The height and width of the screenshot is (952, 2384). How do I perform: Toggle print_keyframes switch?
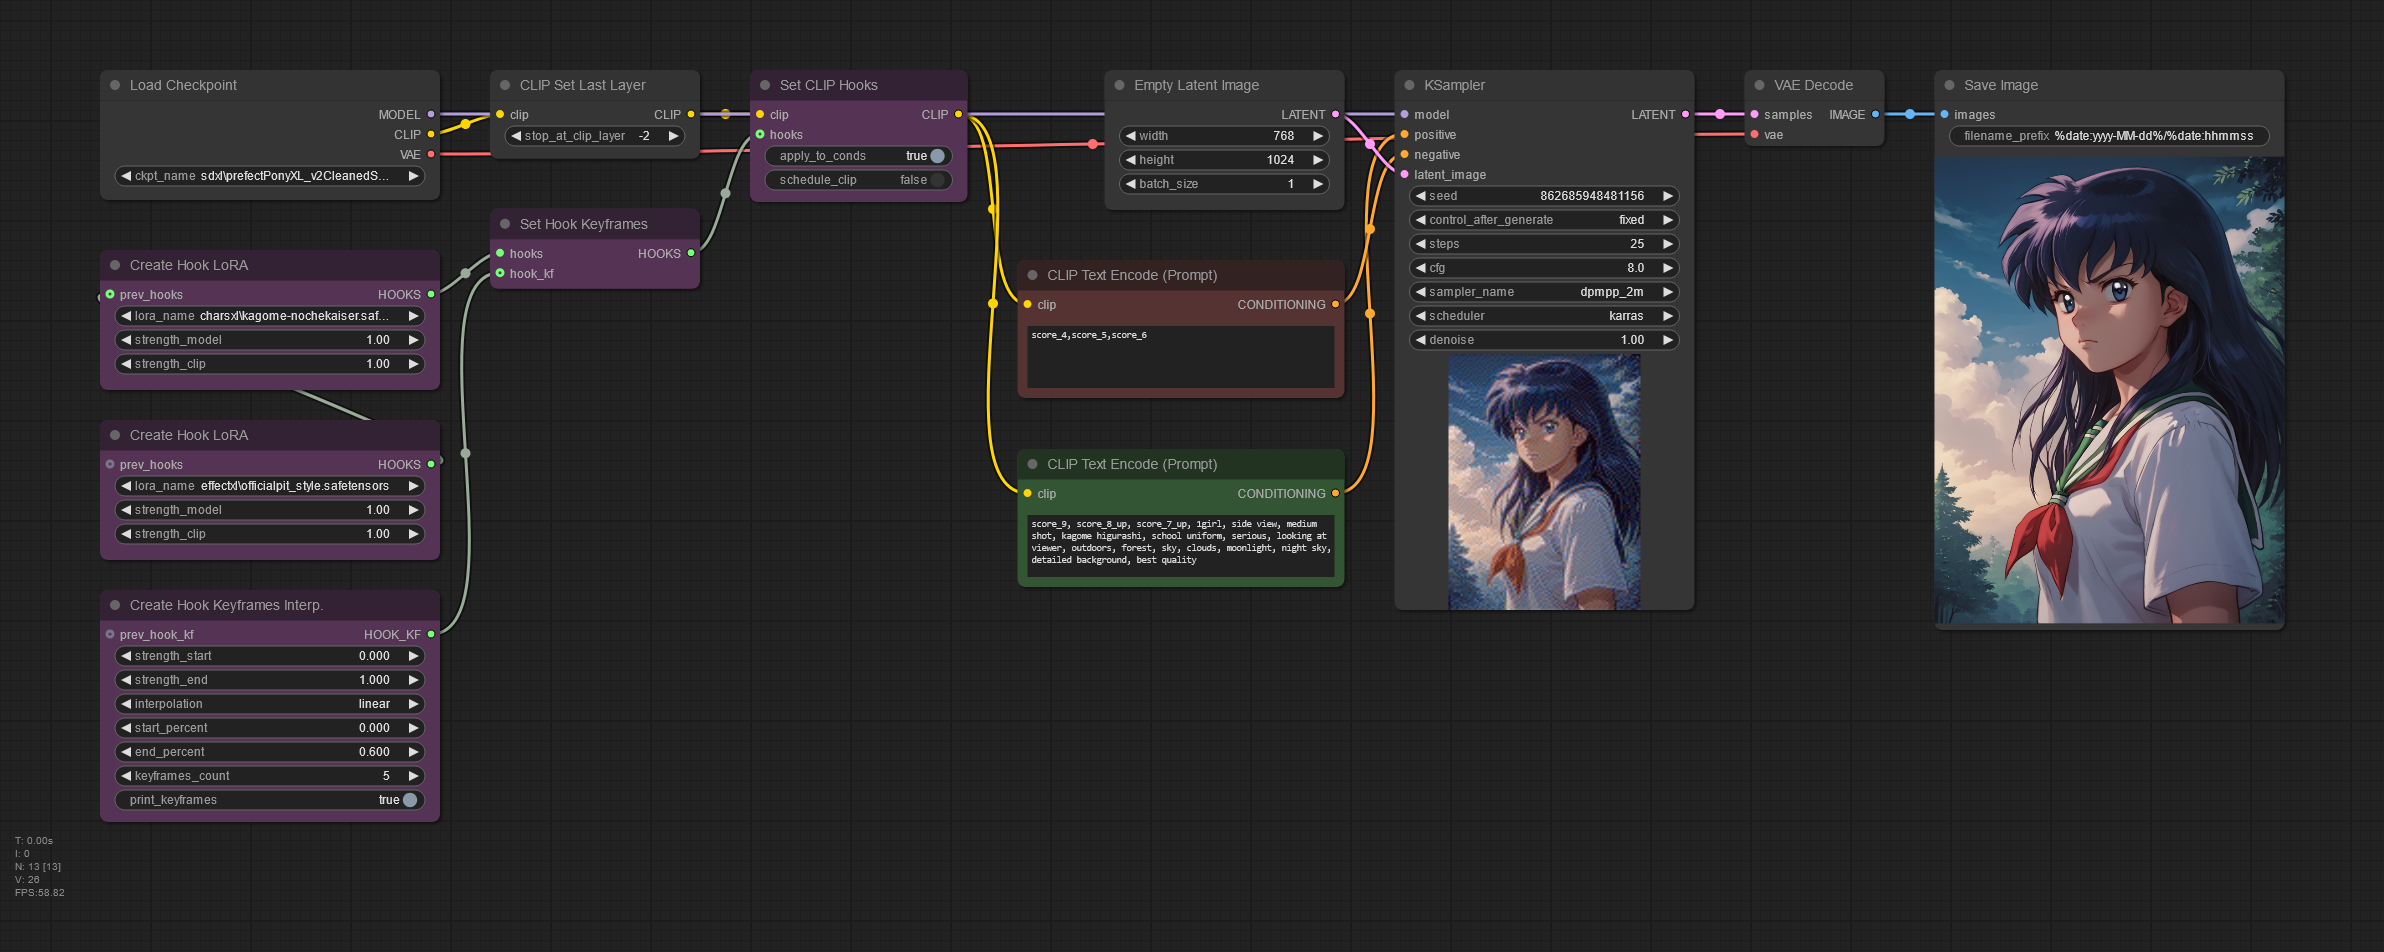click(x=270, y=800)
